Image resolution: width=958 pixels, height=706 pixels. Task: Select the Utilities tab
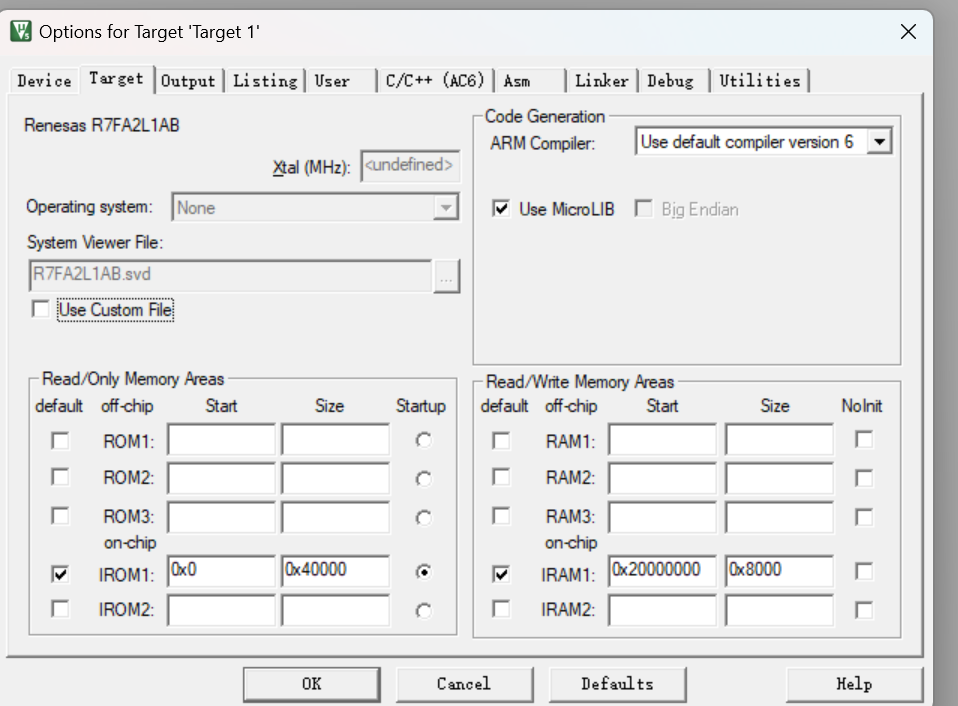tap(760, 81)
